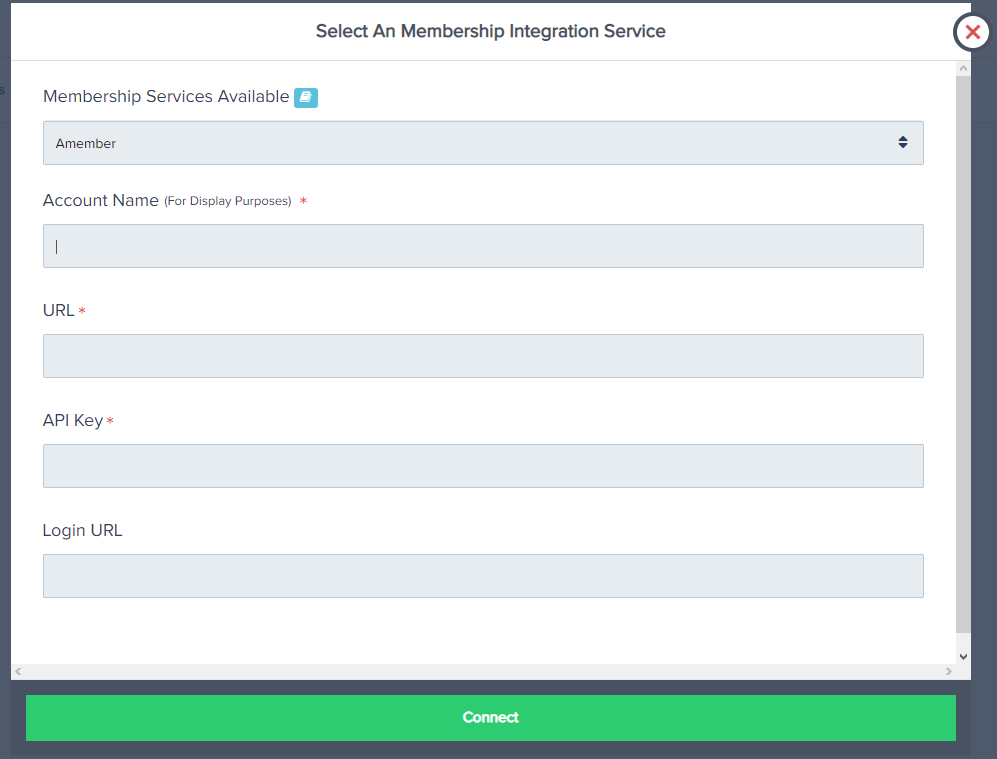Open the Membership Services Available dropdown

click(482, 143)
